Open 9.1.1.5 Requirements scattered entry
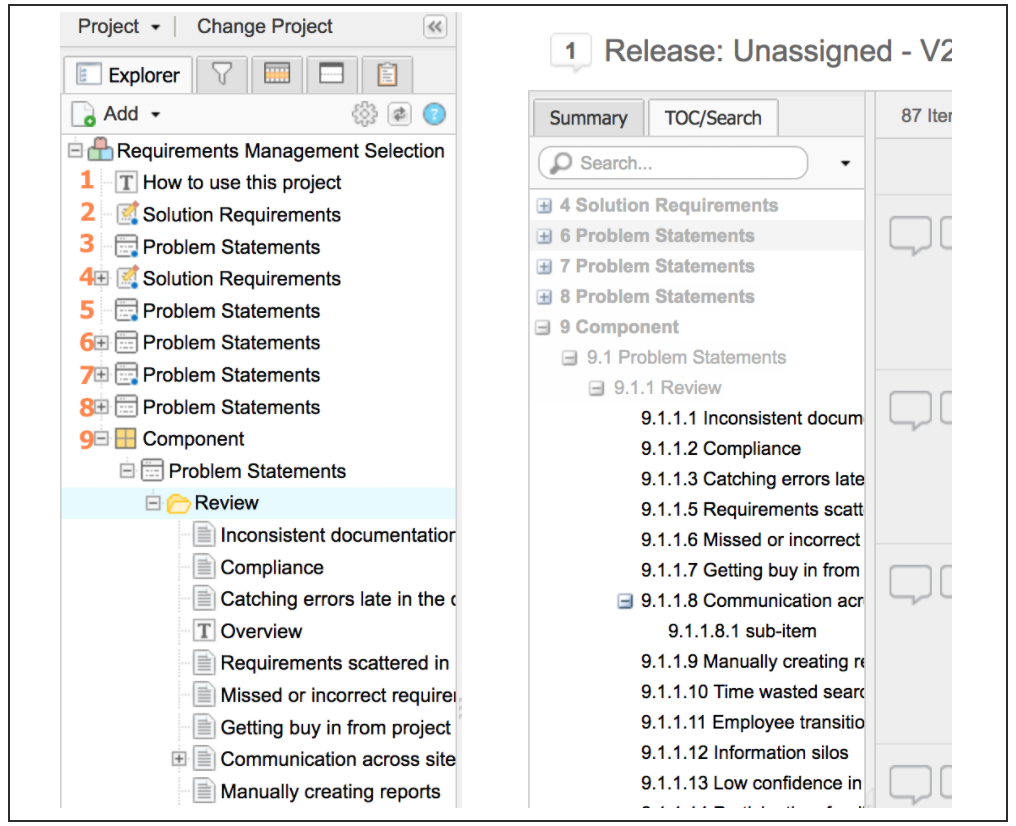Screen dimensions: 1016x826 (752, 510)
